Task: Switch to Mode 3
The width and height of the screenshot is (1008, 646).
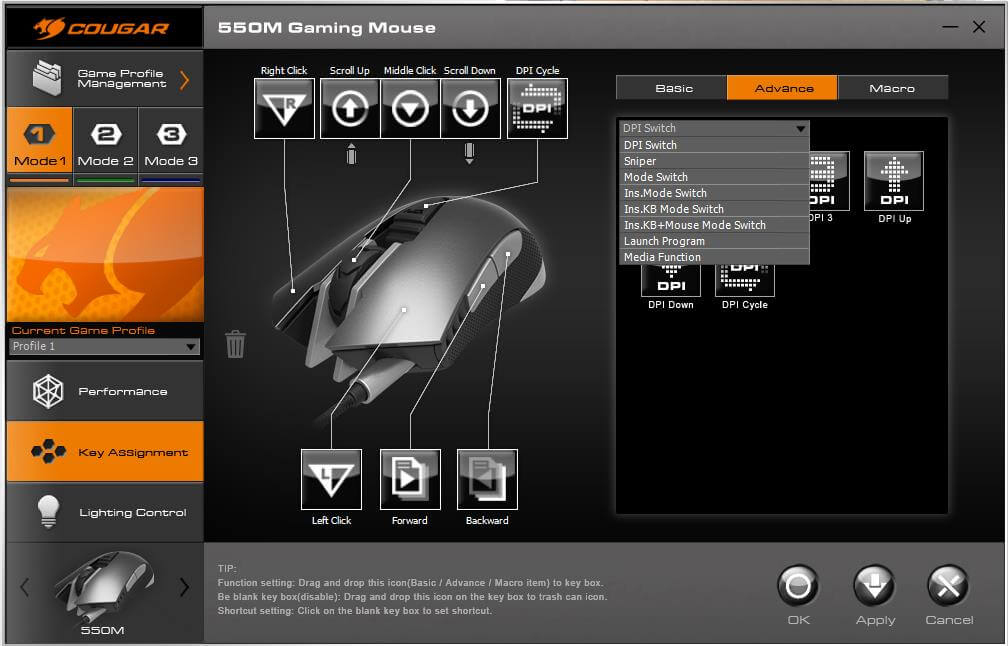Action: click(171, 144)
